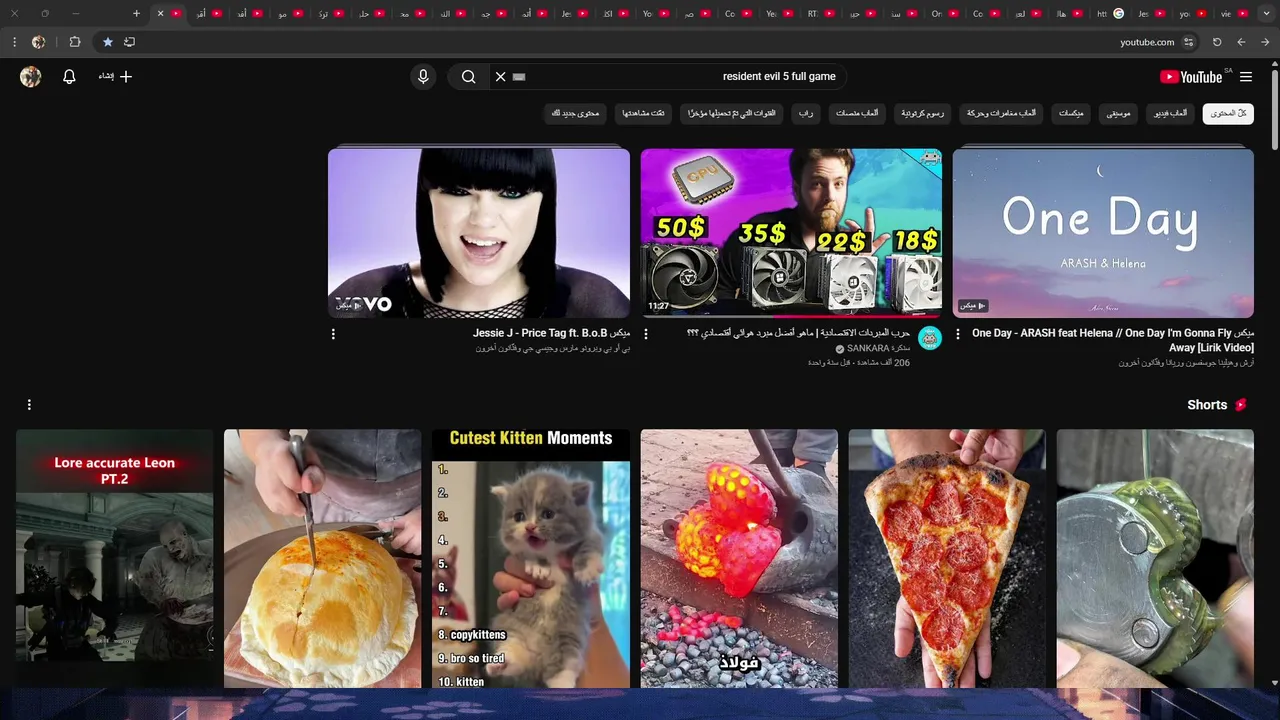The width and height of the screenshot is (1280, 720).
Task: Switch to the 'vie' YouTube tab
Action: (x=1234, y=13)
